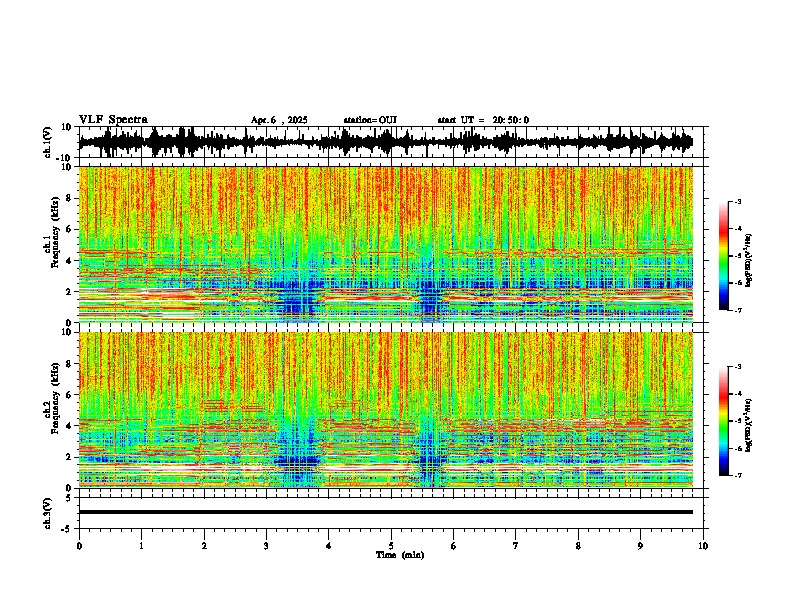Click the time axis tick label "9"
This screenshot has width=792, height=612.
click(640, 546)
